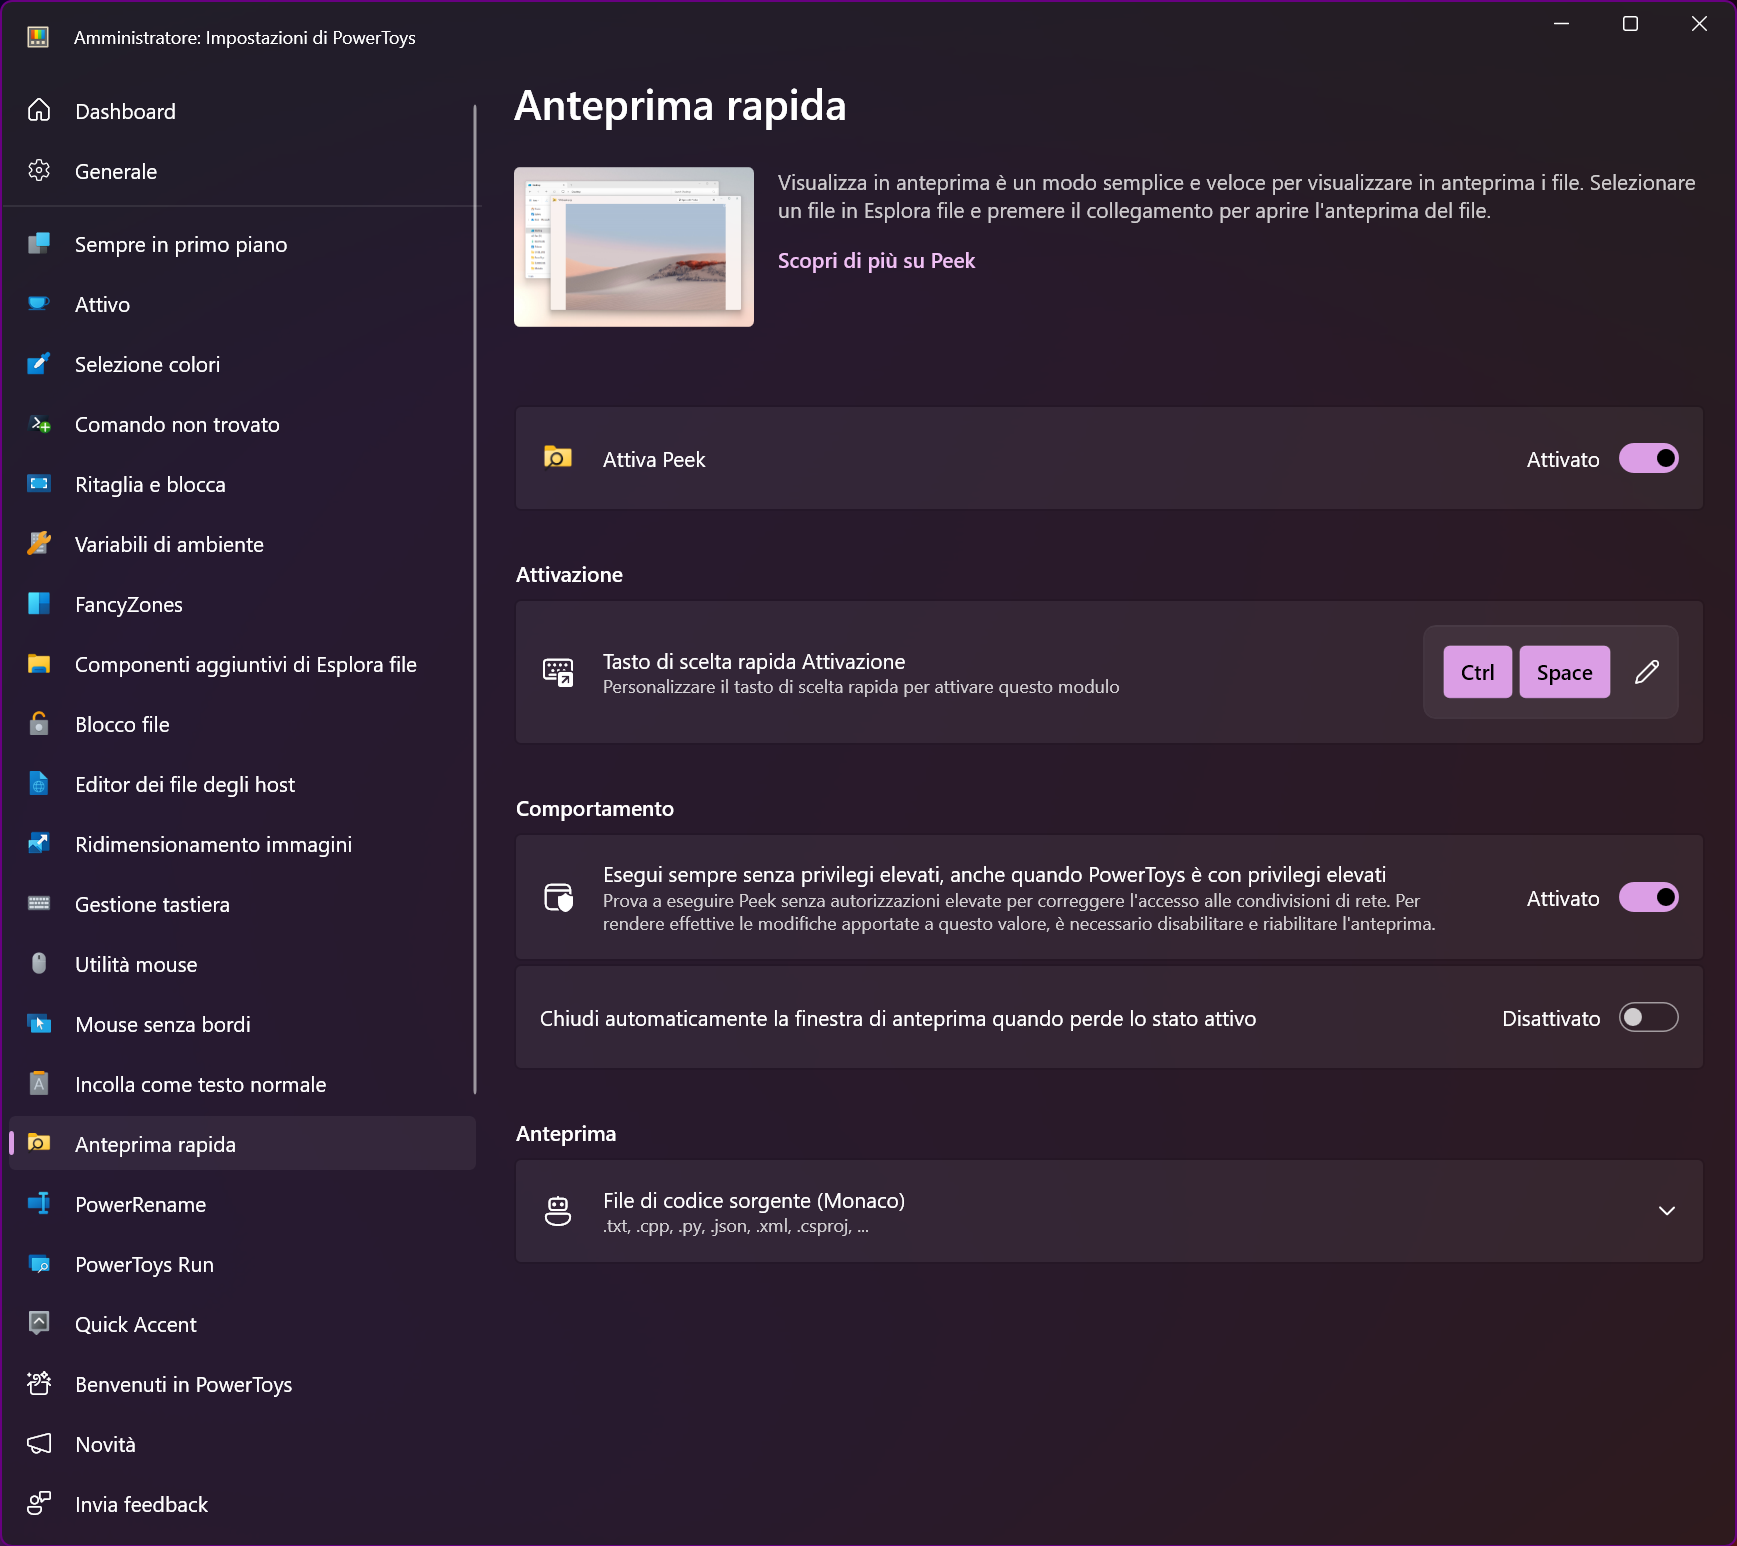Expand File di codice sorgente (Monaco)
The image size is (1737, 1546).
click(1109, 1211)
